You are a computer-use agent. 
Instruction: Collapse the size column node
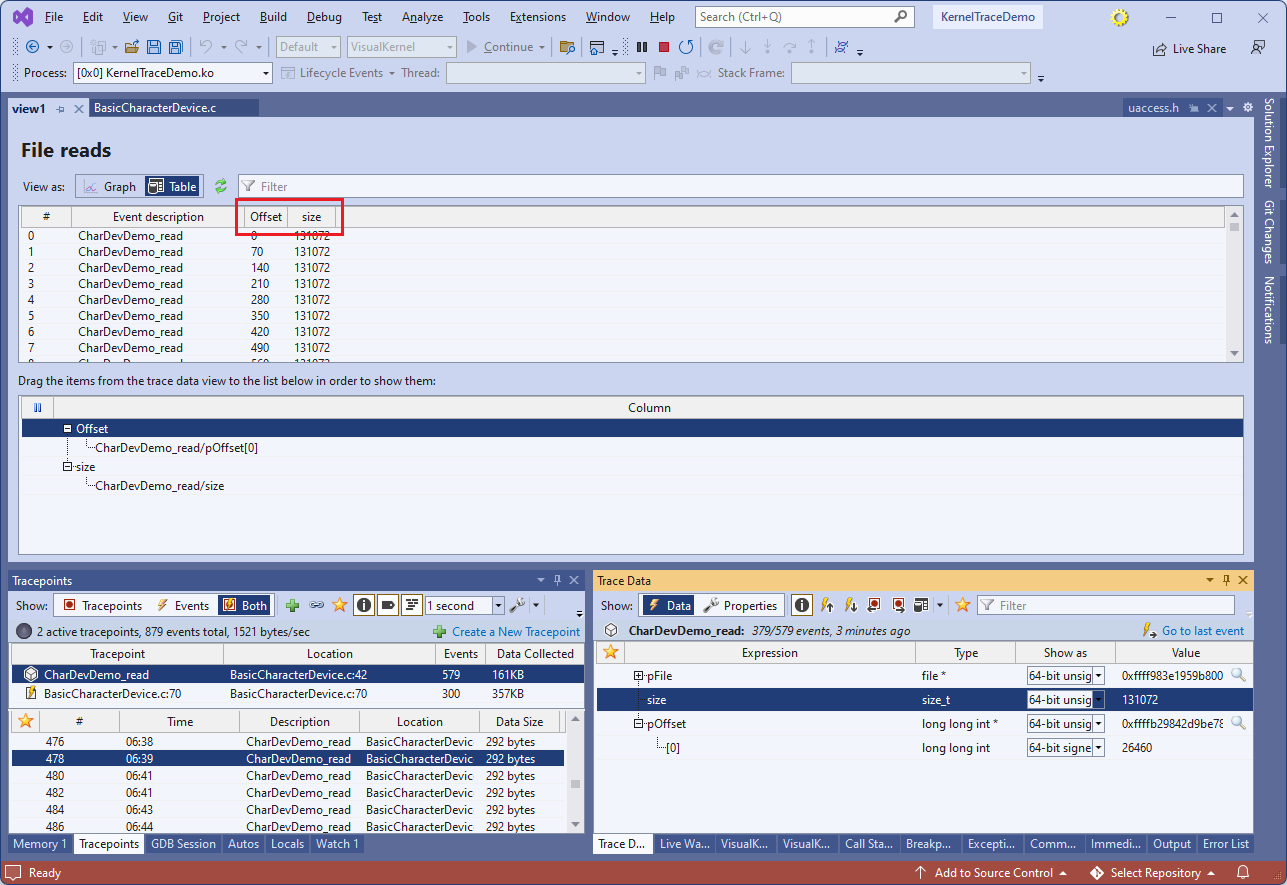(68, 466)
